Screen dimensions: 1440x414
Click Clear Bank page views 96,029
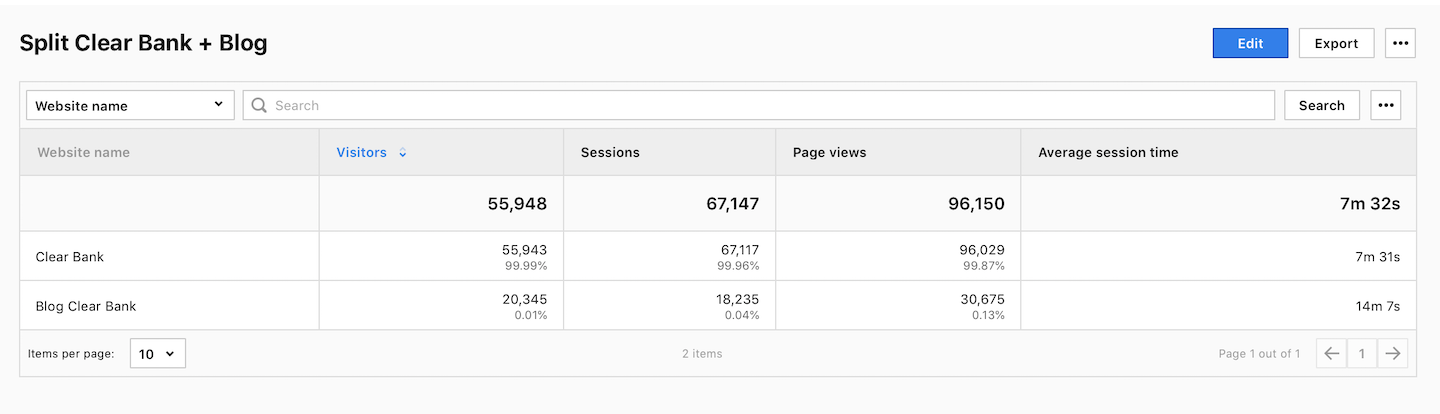[982, 249]
